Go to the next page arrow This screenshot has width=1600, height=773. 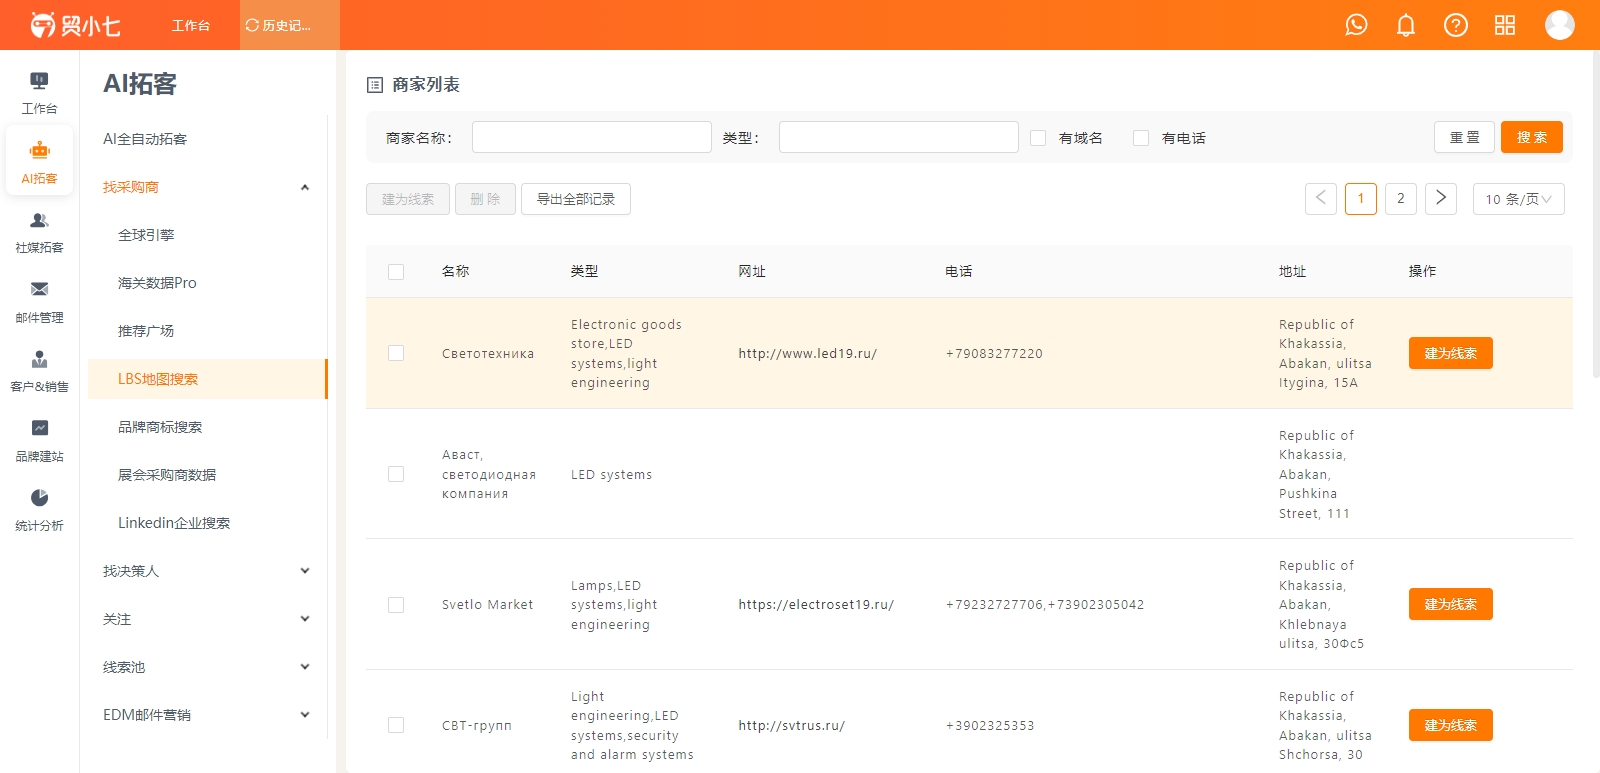pyautogui.click(x=1441, y=199)
